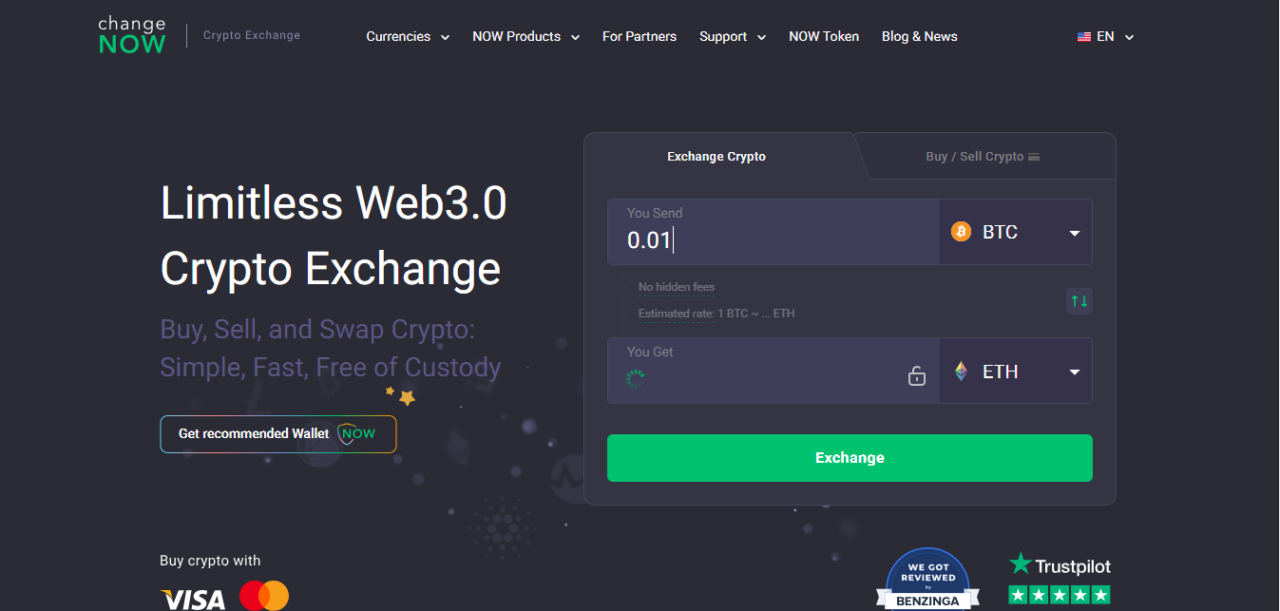Open the Currencies dropdown
The width and height of the screenshot is (1280, 611).
coord(406,36)
